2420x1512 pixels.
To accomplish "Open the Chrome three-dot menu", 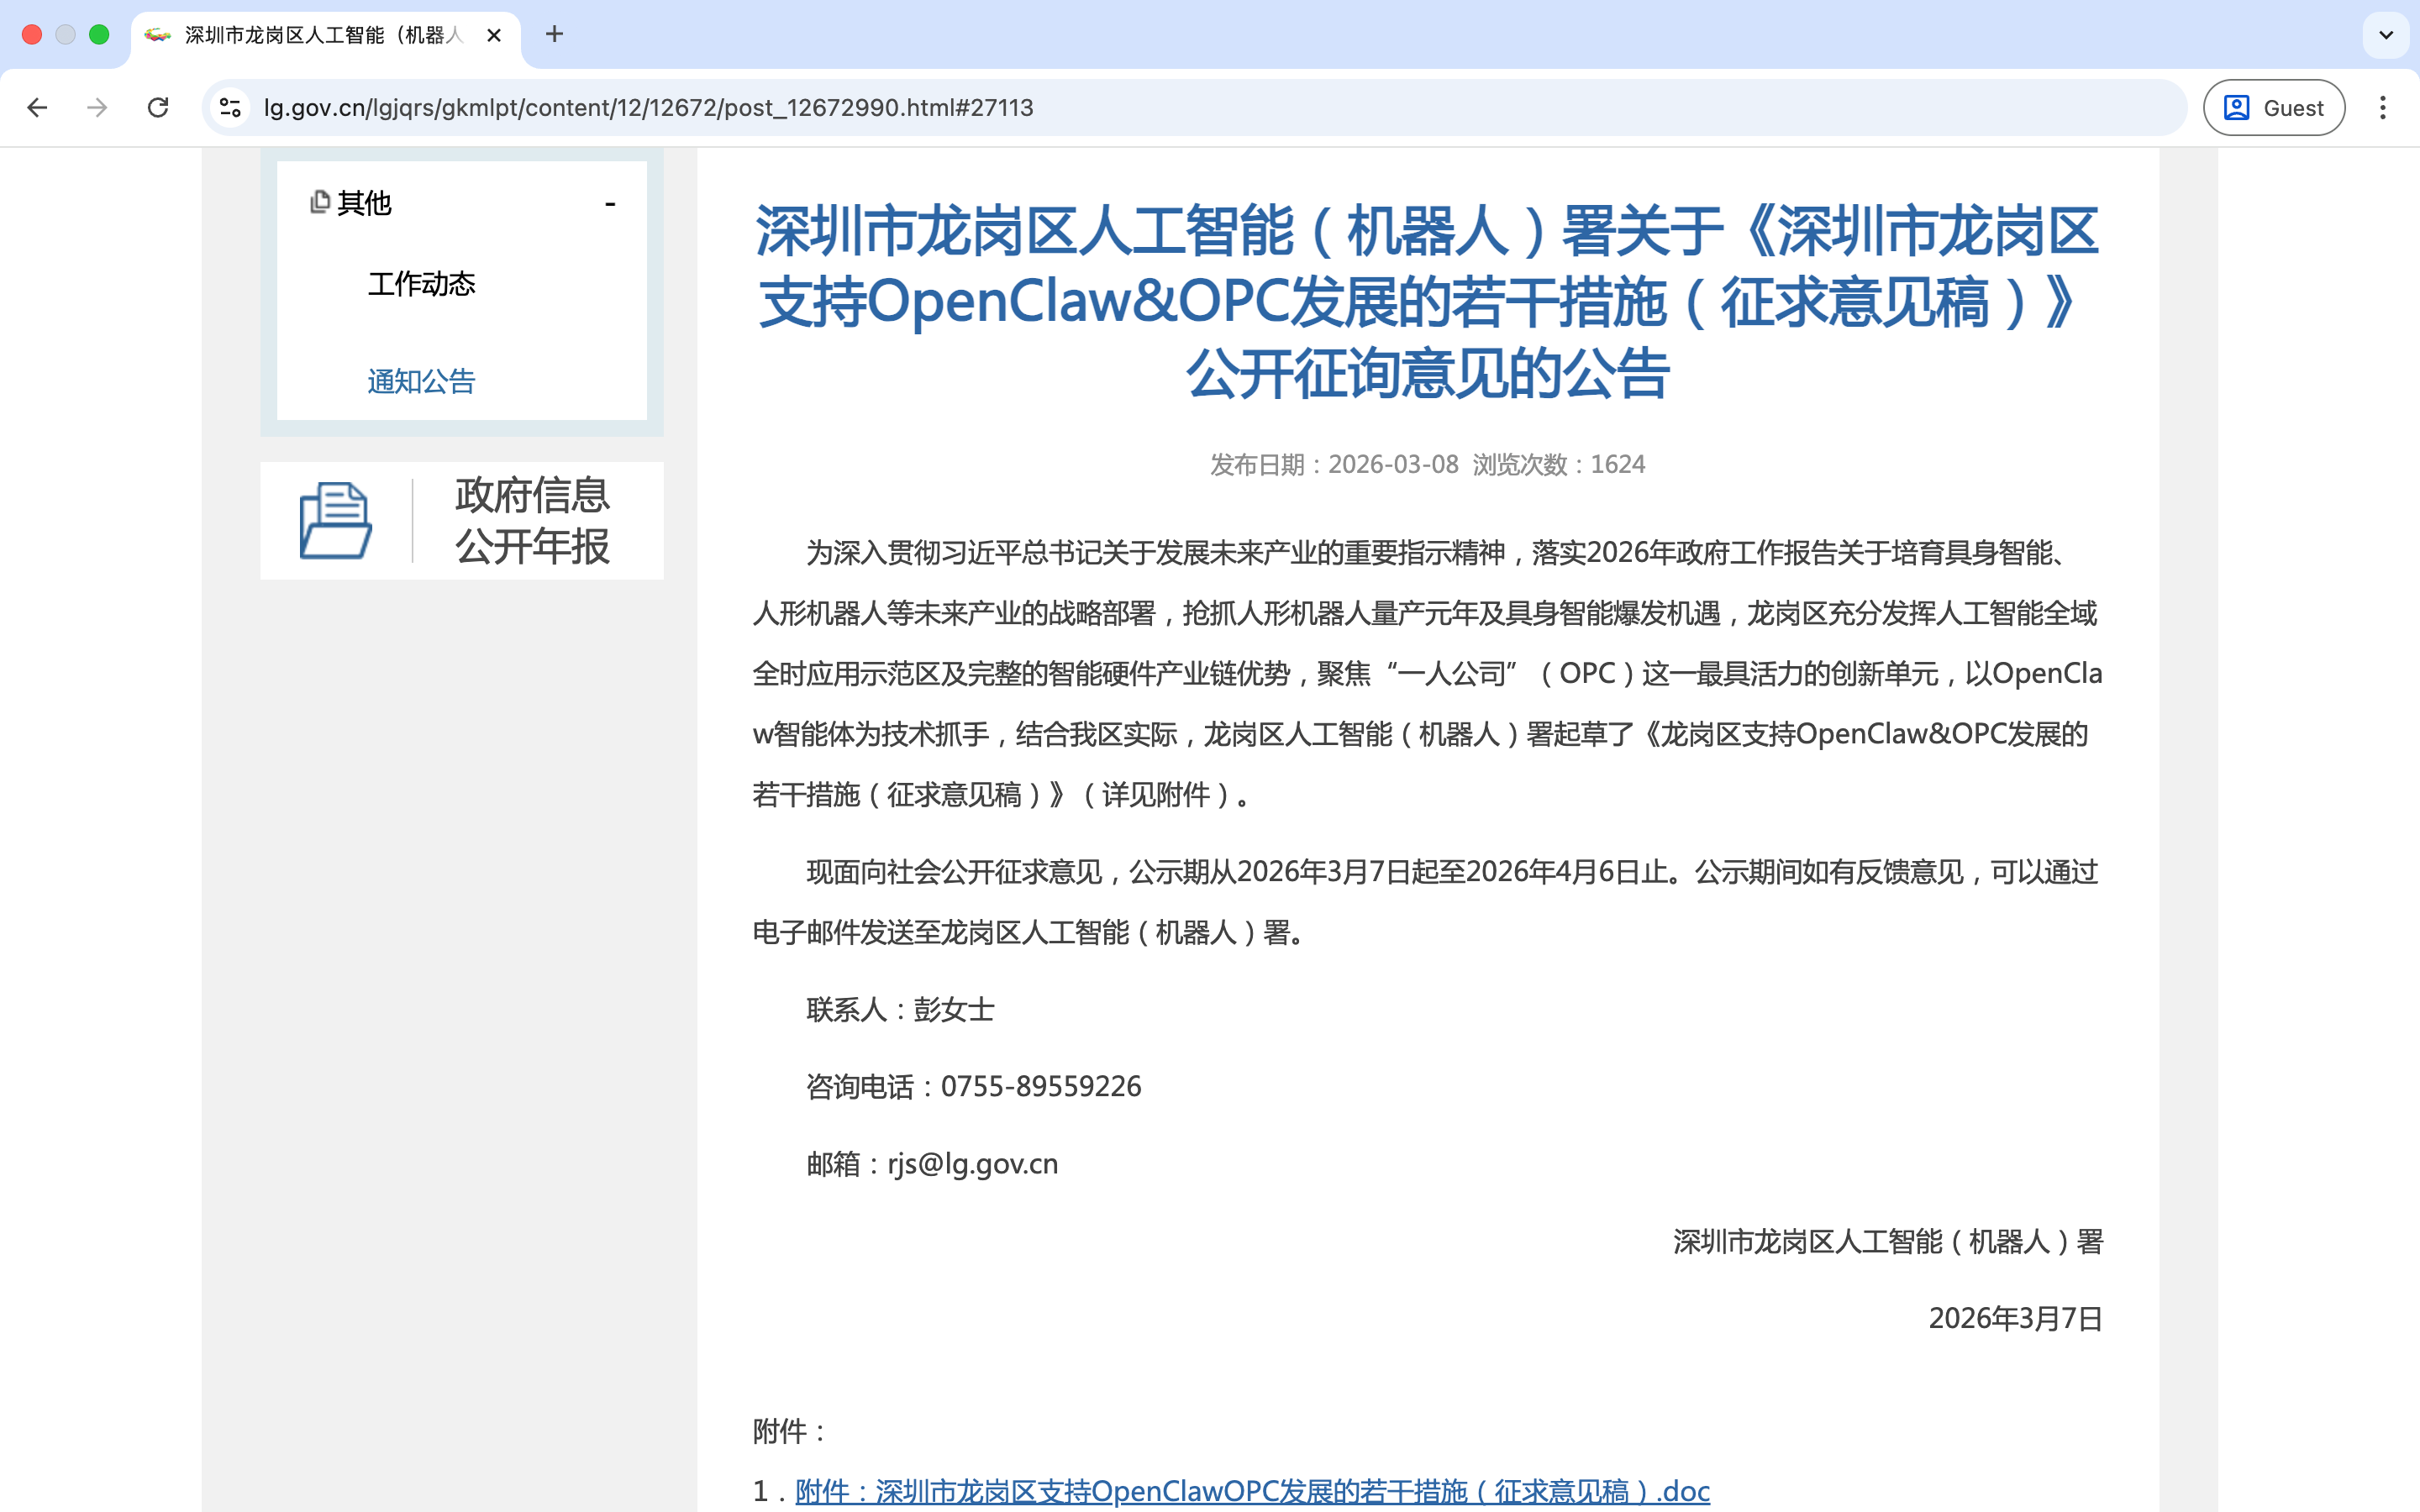I will pos(2383,108).
